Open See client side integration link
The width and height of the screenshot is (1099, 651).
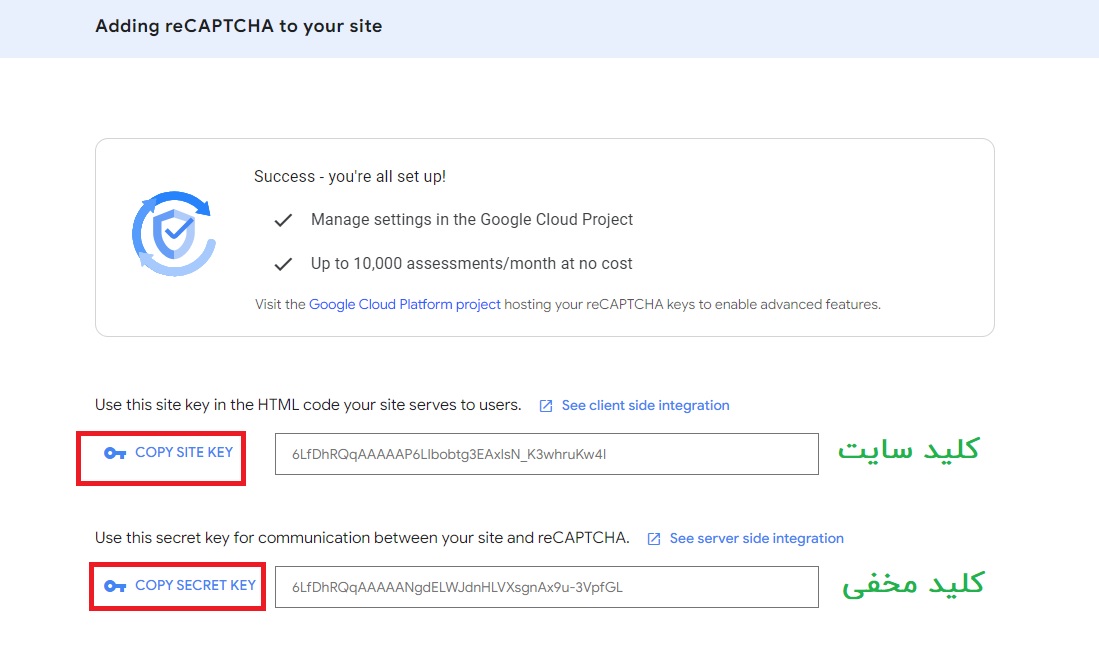[x=645, y=406]
